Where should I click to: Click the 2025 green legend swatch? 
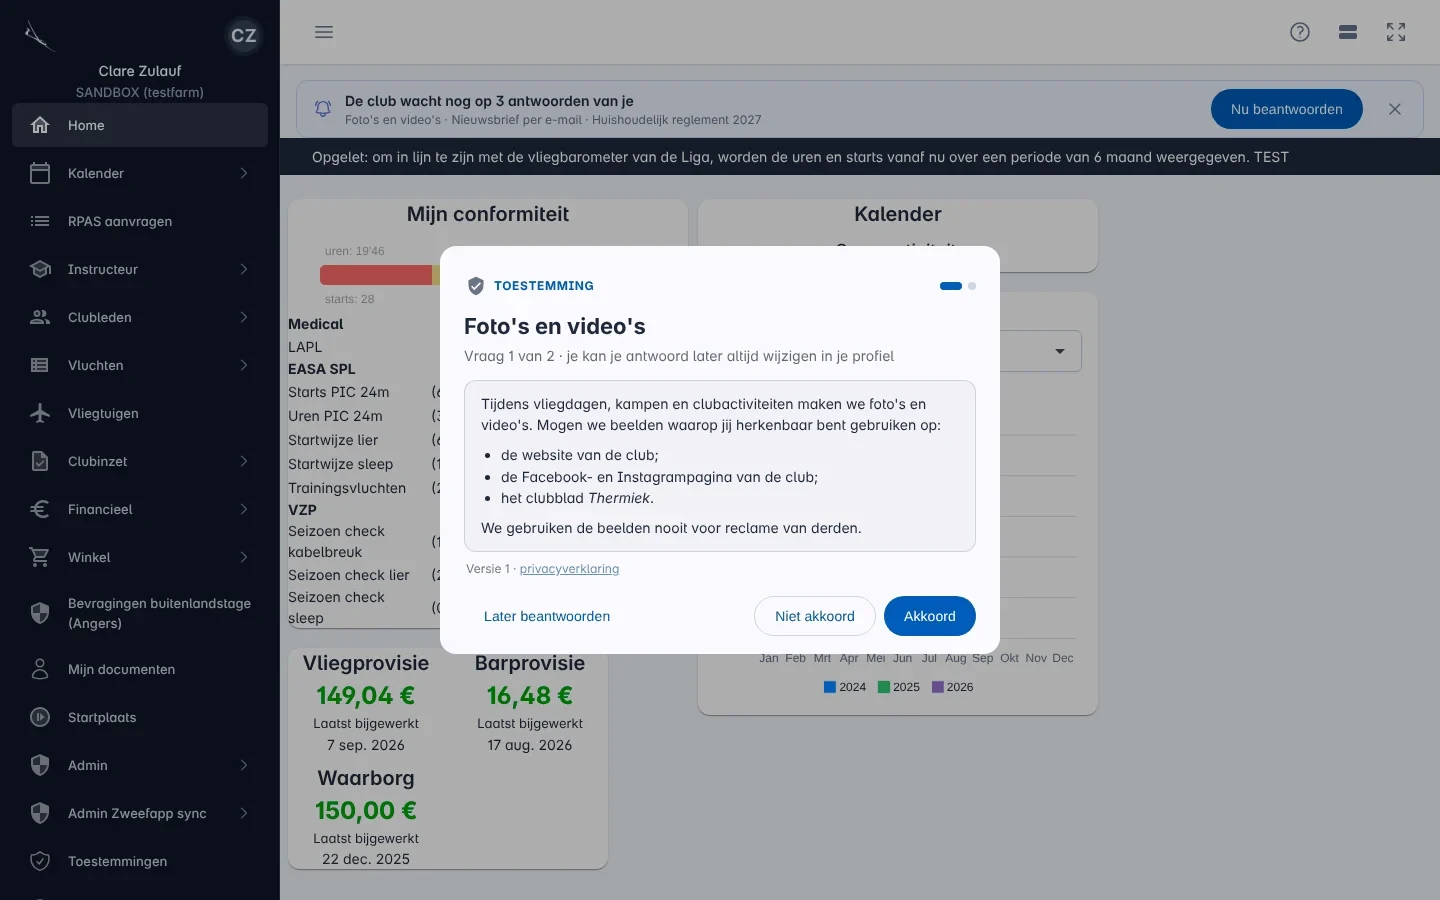884,687
